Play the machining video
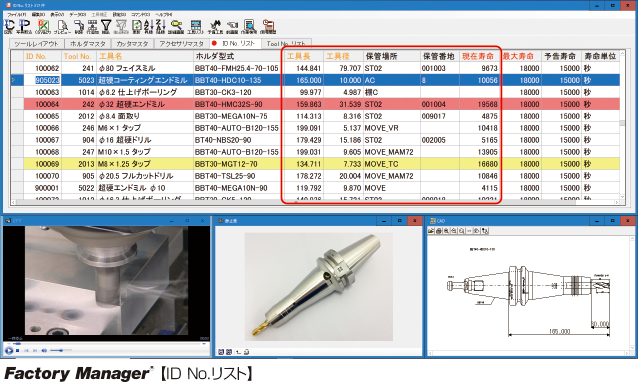The height and width of the screenshot is (382, 638). [9, 350]
